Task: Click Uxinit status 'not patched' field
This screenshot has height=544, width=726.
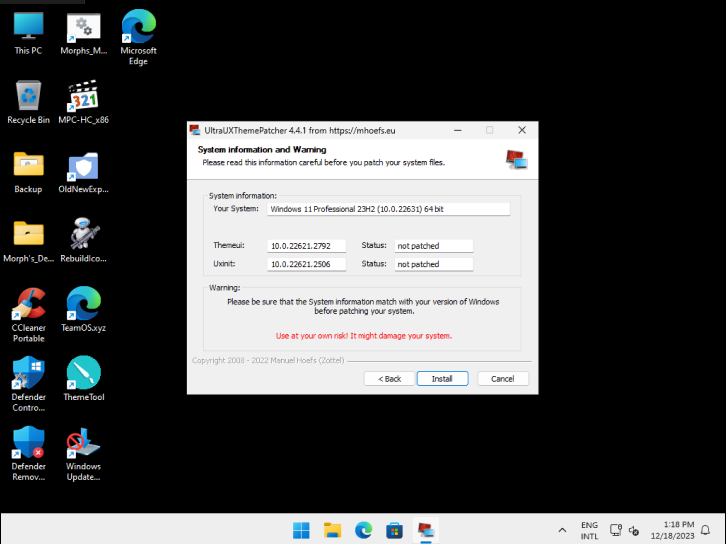Action: pyautogui.click(x=433, y=264)
